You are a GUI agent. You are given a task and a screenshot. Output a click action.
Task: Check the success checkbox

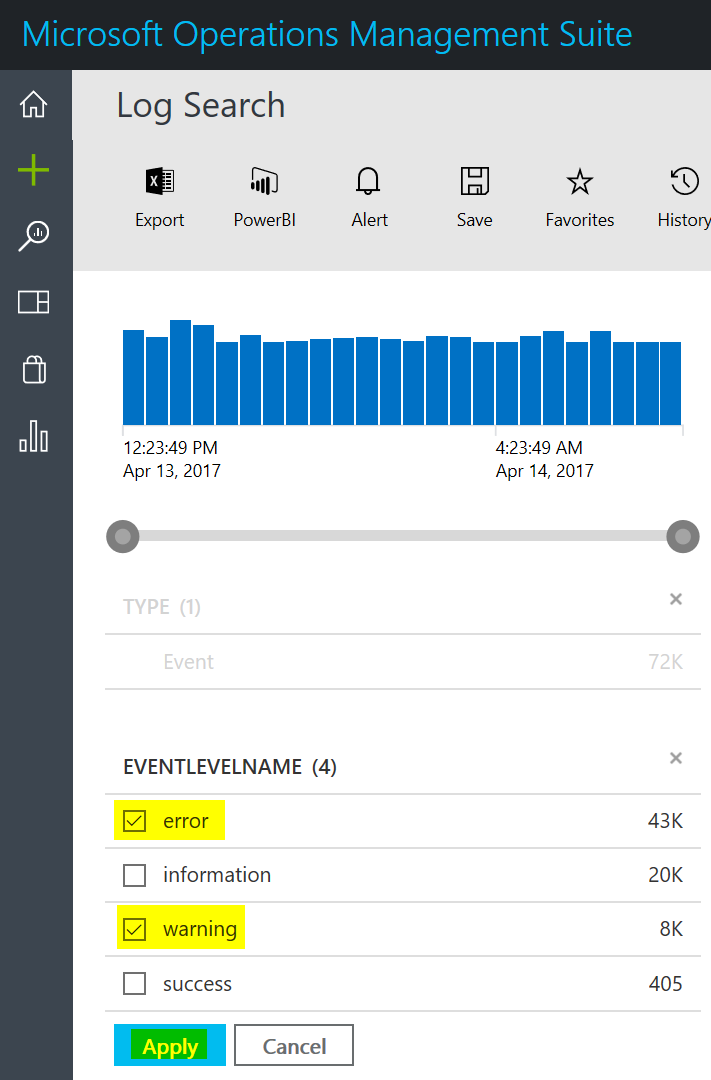pos(134,984)
